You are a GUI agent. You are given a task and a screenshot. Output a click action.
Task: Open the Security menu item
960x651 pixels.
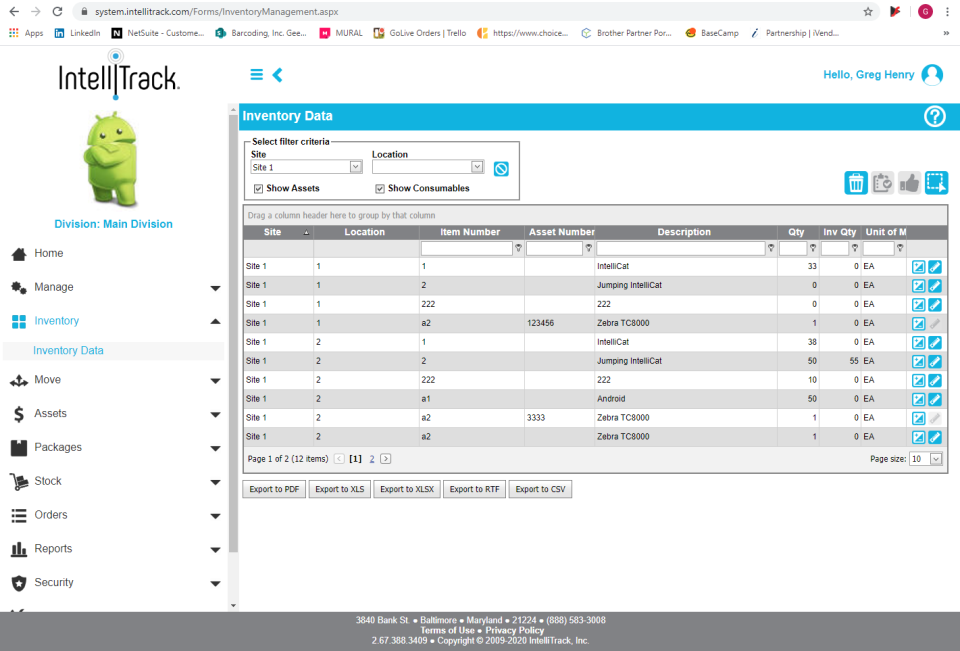(54, 582)
